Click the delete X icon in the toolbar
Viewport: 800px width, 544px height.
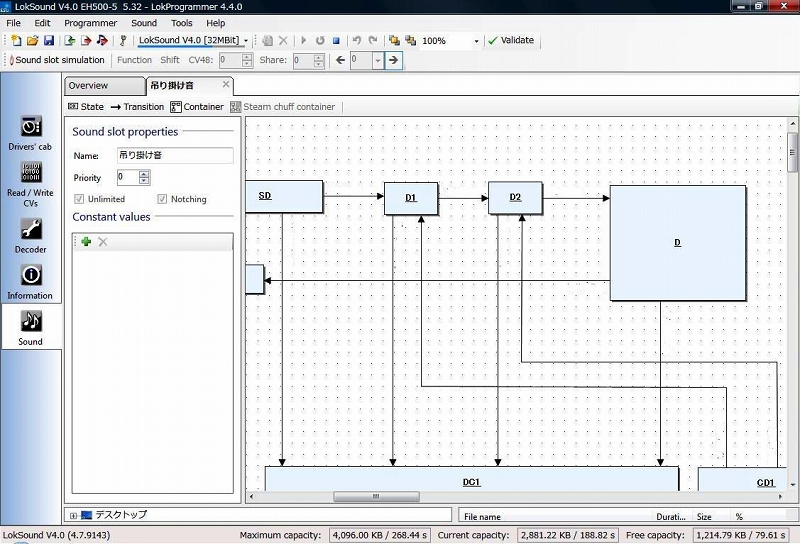[x=284, y=40]
